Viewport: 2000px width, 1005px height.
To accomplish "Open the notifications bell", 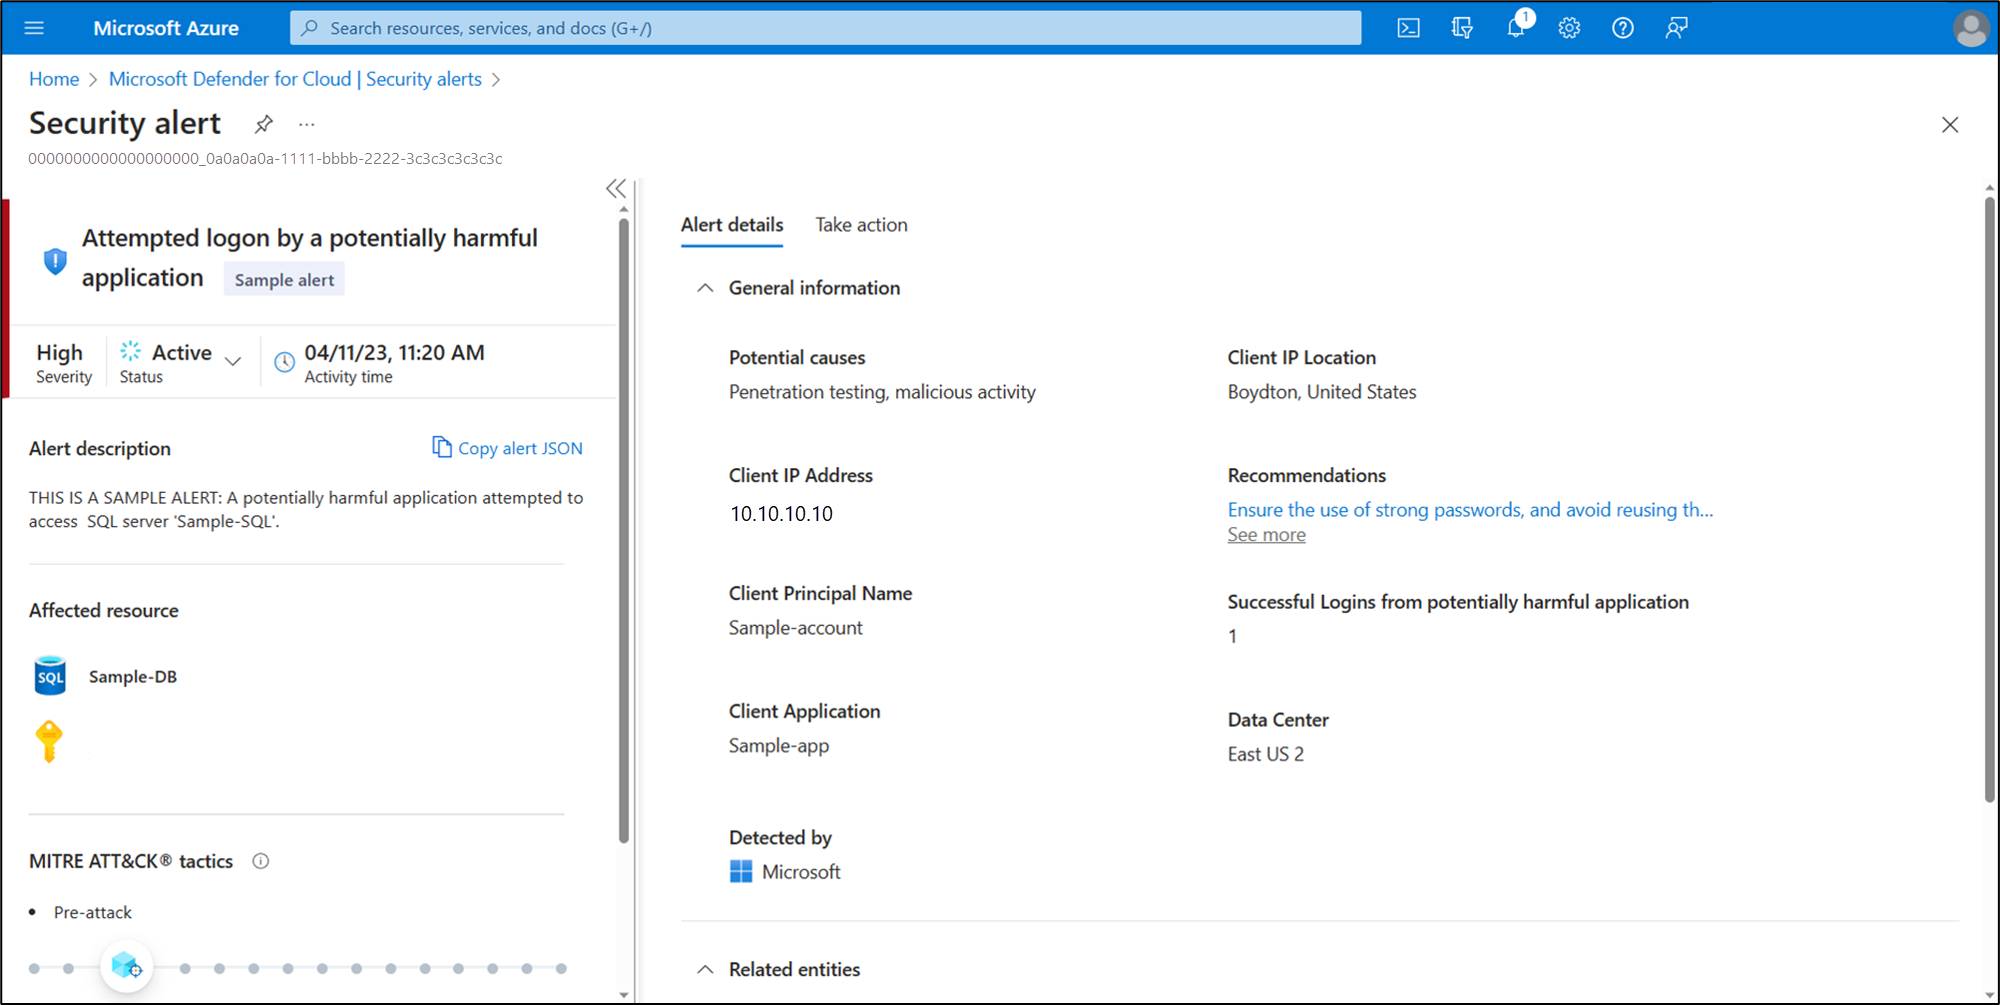I will tap(1517, 27).
